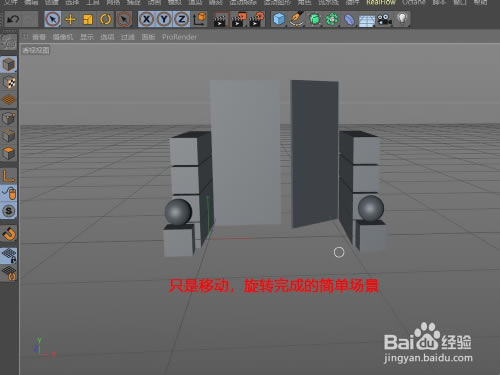500x375 pixels.
Task: Toggle the Locked Workplane icon
Action: 9,255
